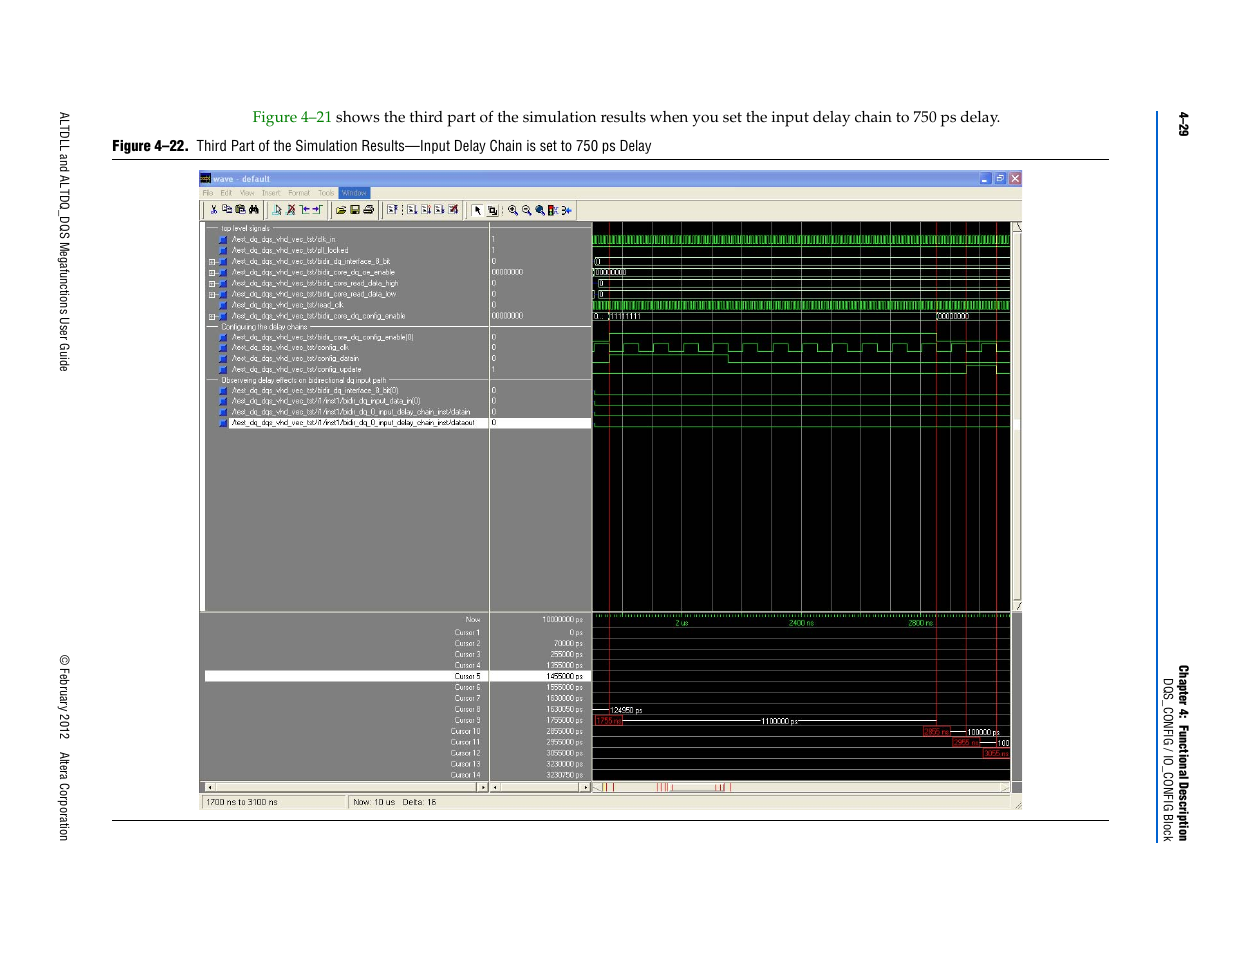Click the waveform vertical scrollbar up arrow
This screenshot has height=954, width=1235.
1017,227
